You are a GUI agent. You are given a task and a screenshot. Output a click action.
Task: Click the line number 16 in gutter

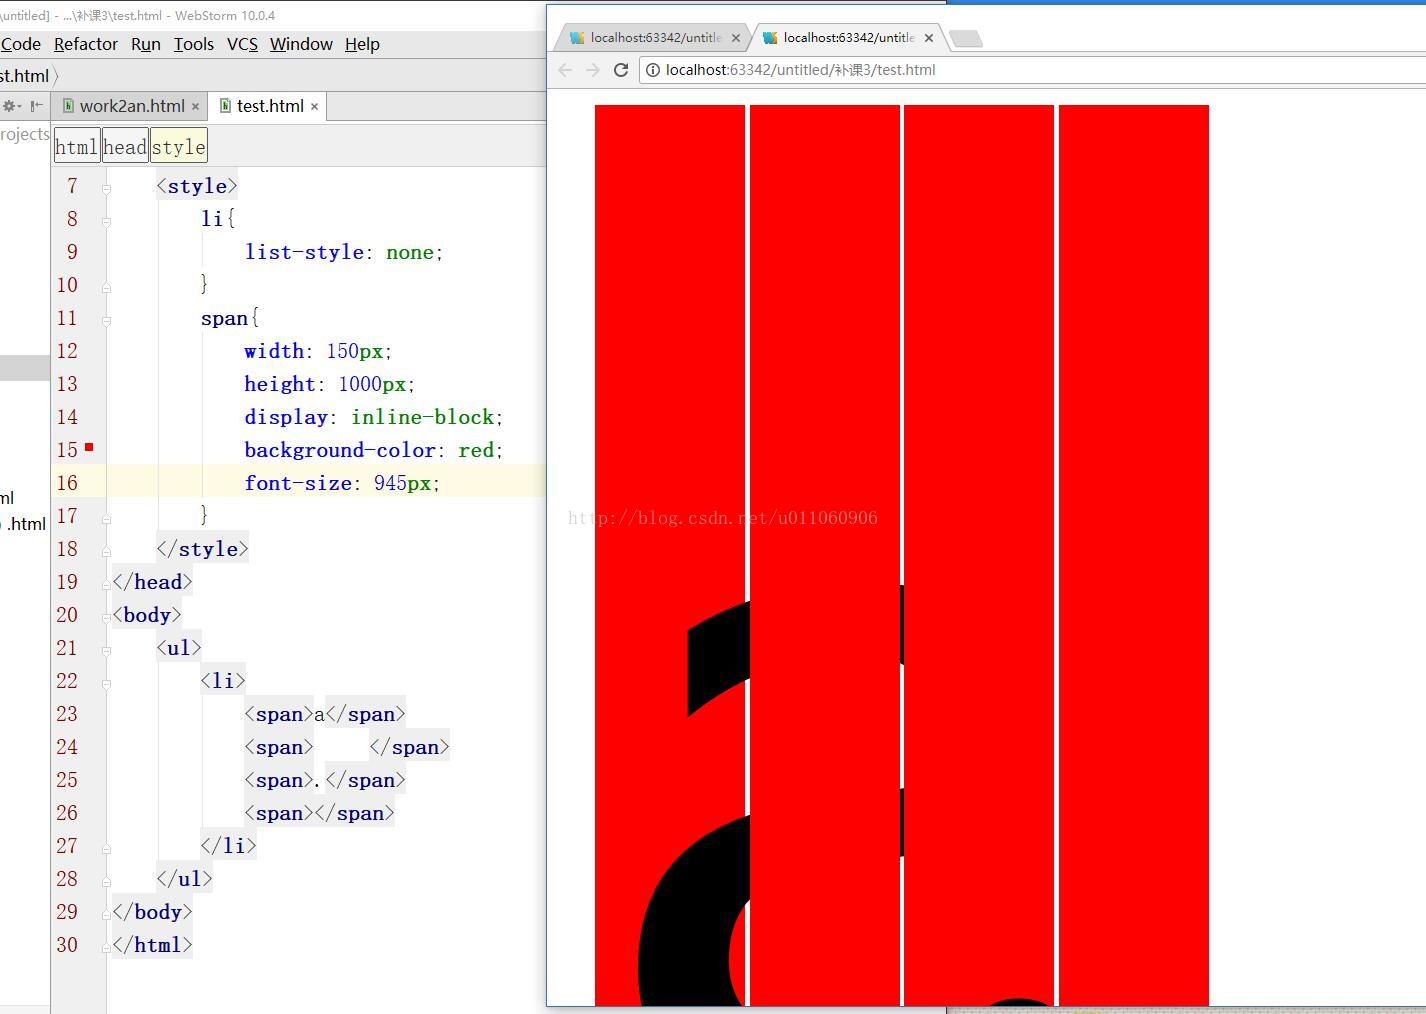(x=67, y=483)
